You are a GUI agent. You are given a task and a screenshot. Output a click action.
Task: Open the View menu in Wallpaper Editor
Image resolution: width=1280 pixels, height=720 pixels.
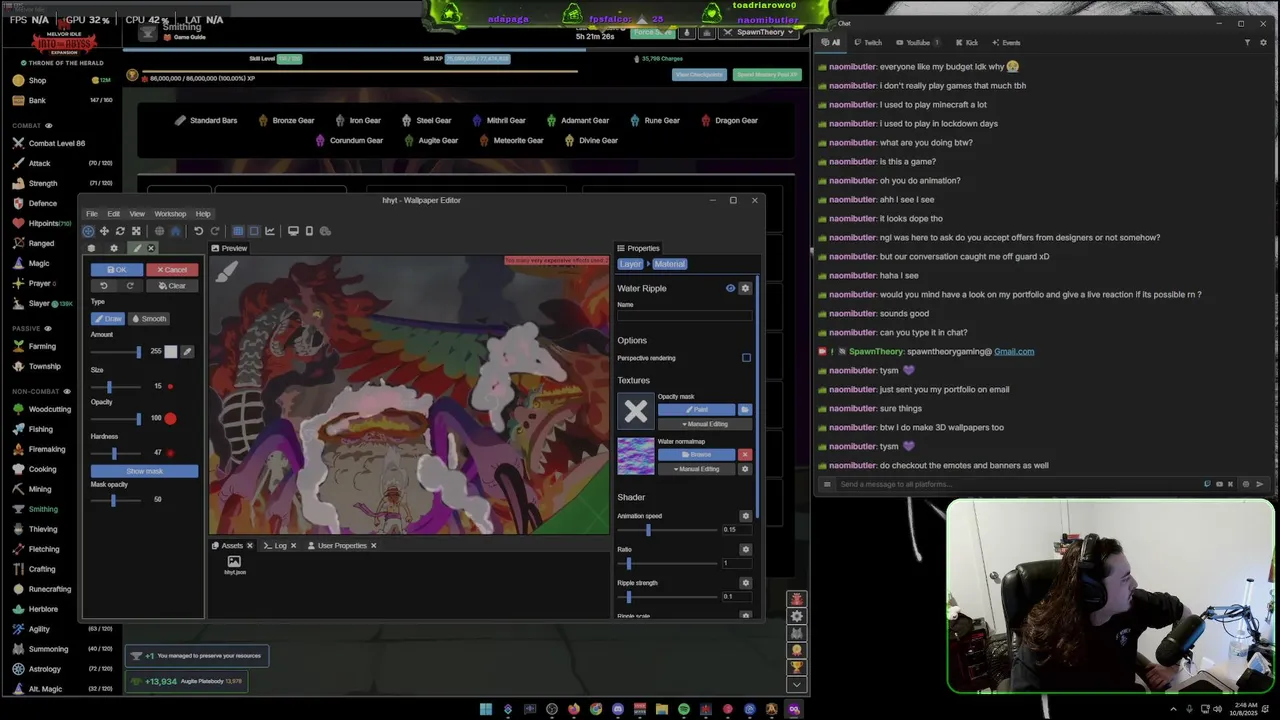pos(137,214)
